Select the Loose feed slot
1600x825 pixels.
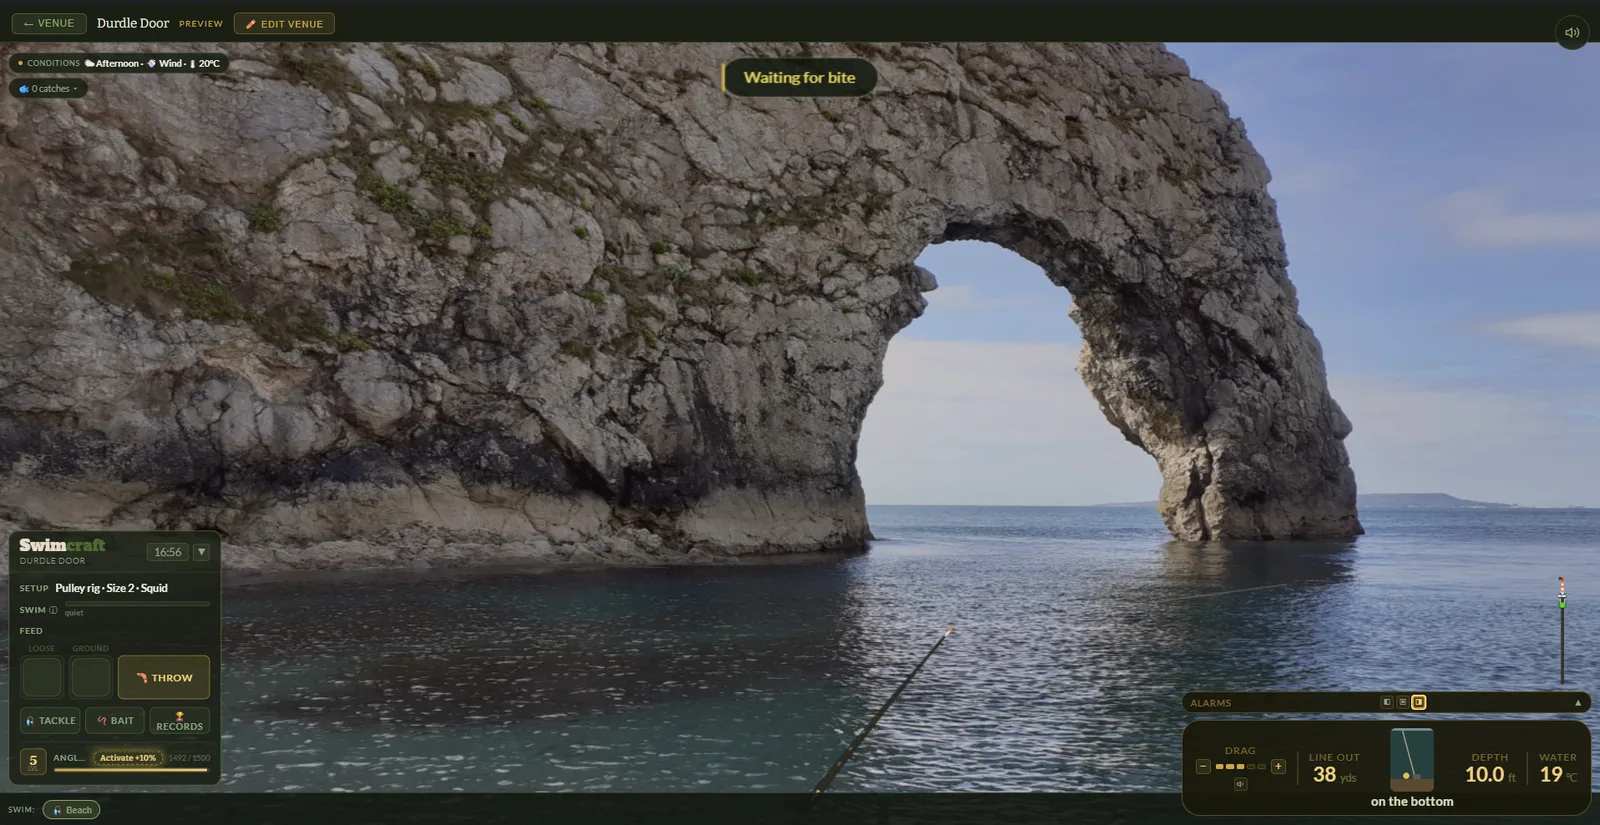click(42, 677)
